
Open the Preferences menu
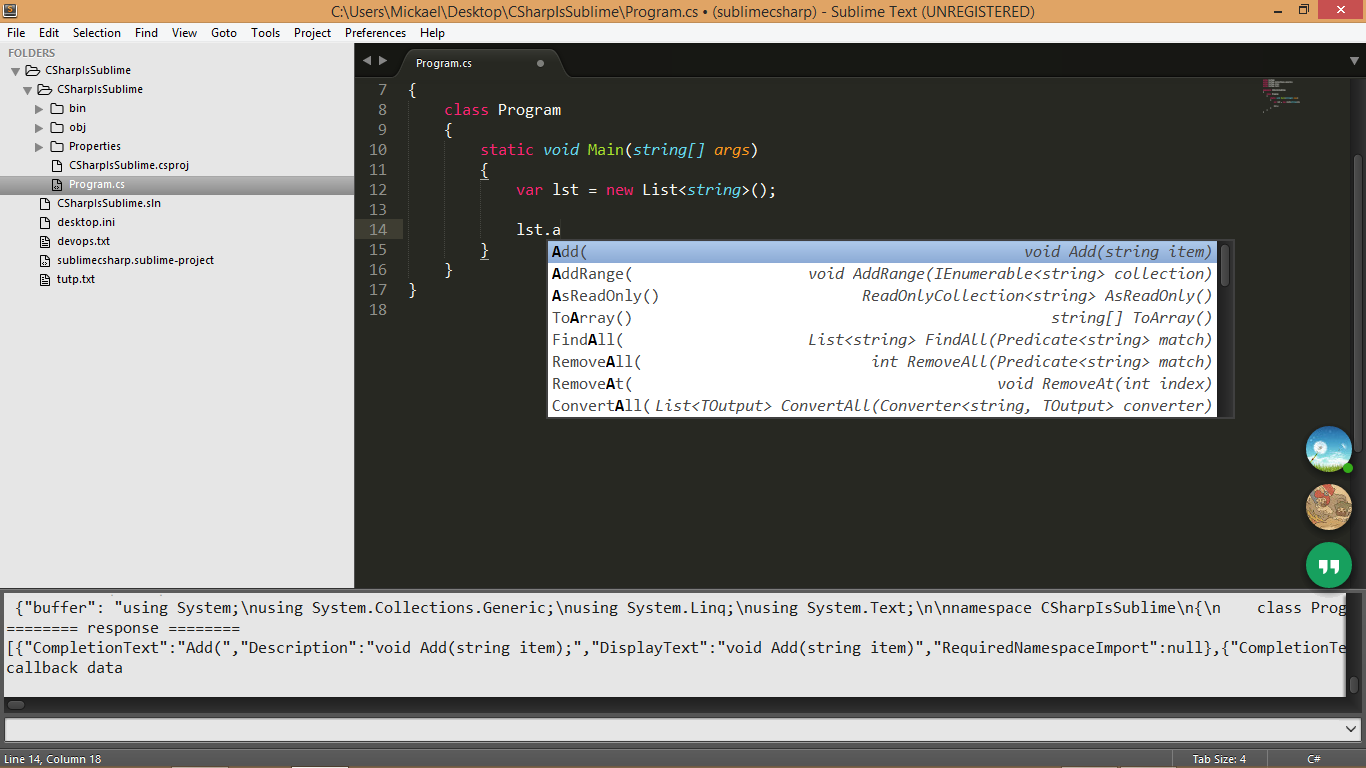[x=375, y=33]
